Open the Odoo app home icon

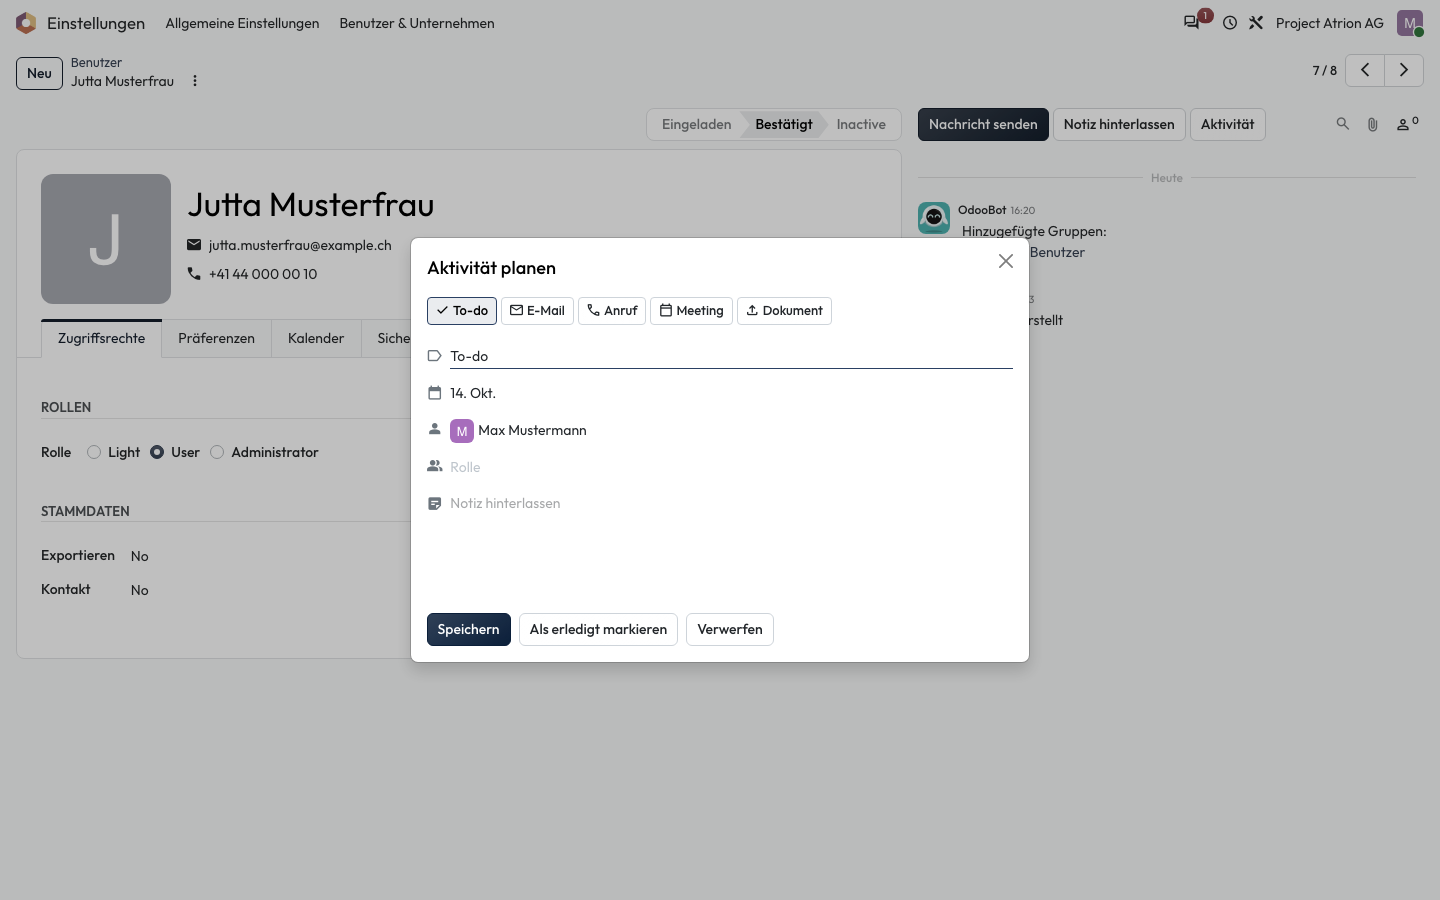(26, 23)
